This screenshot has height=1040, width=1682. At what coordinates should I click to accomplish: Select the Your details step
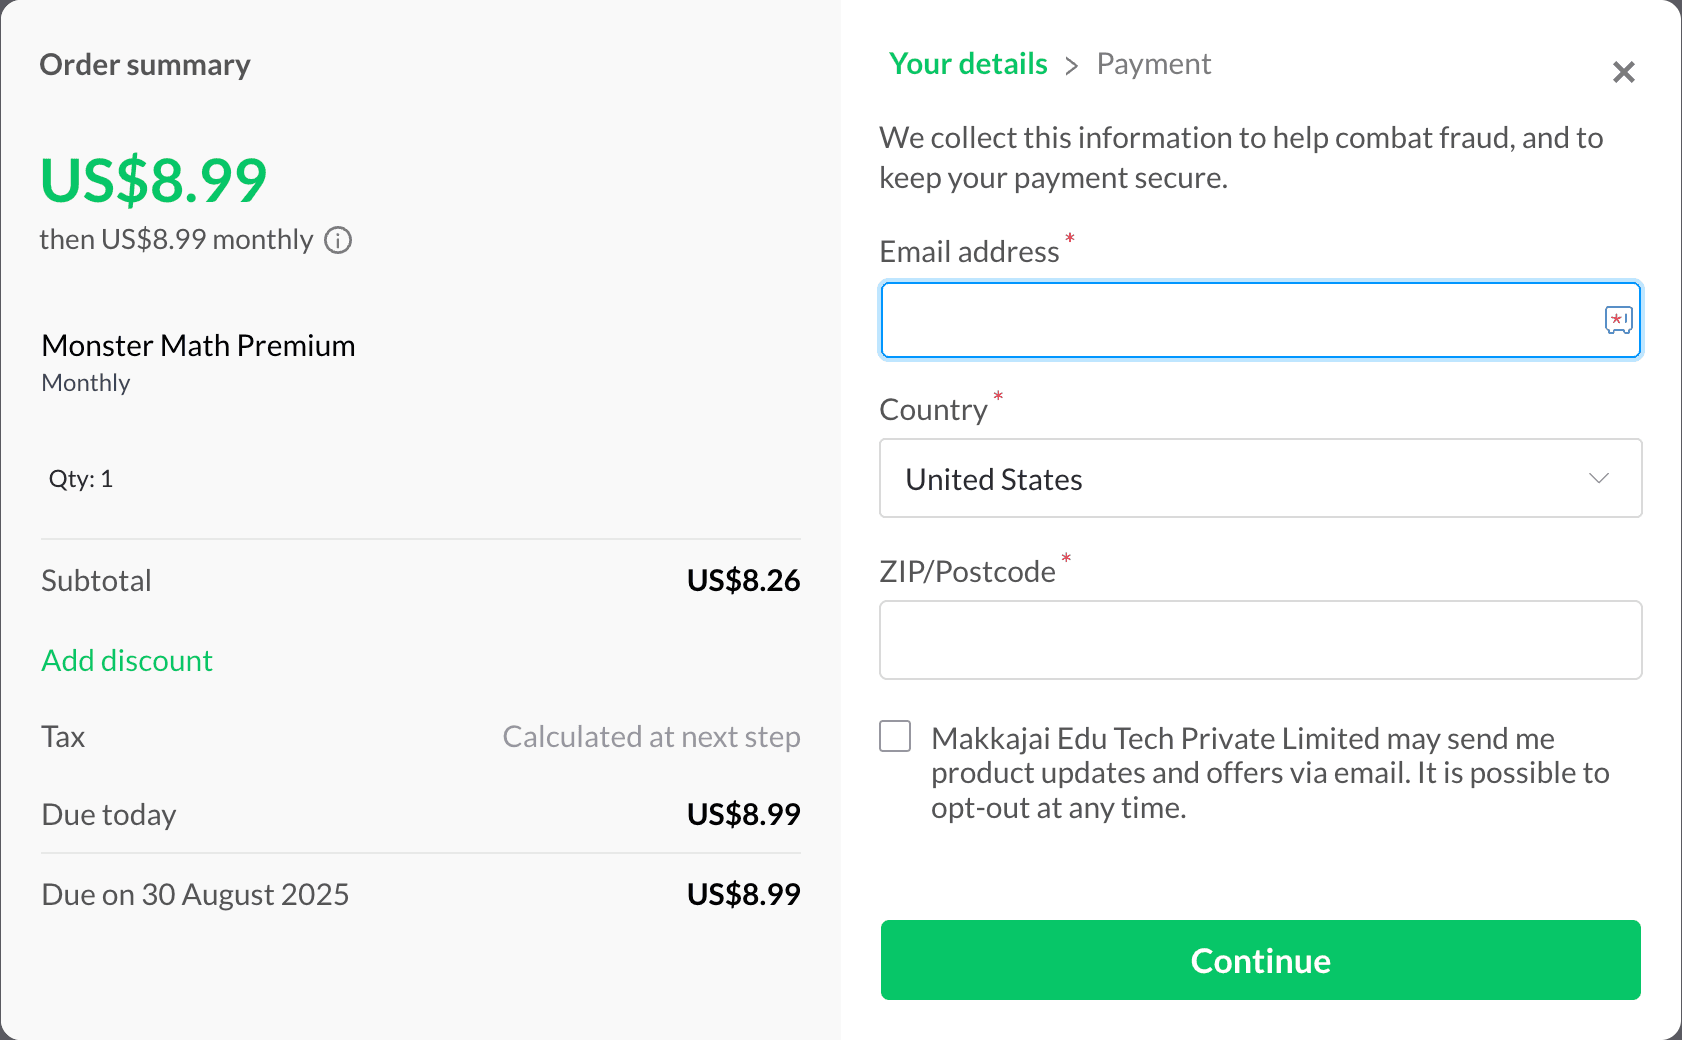point(967,63)
